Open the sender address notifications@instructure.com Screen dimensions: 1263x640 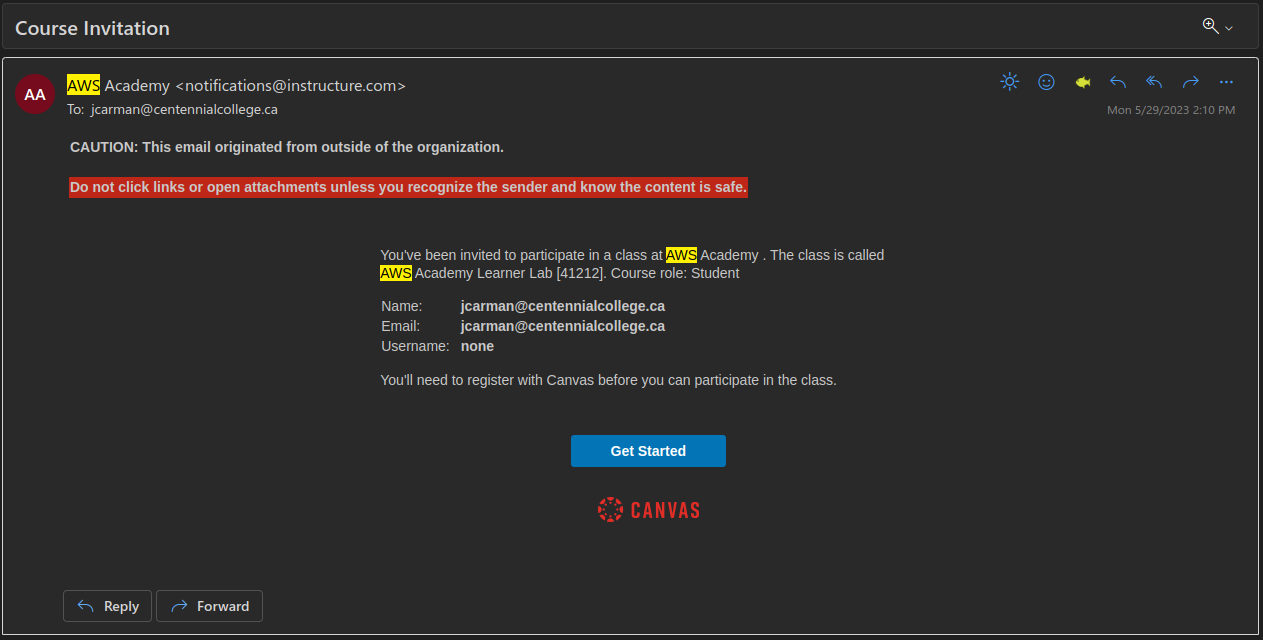(x=288, y=85)
